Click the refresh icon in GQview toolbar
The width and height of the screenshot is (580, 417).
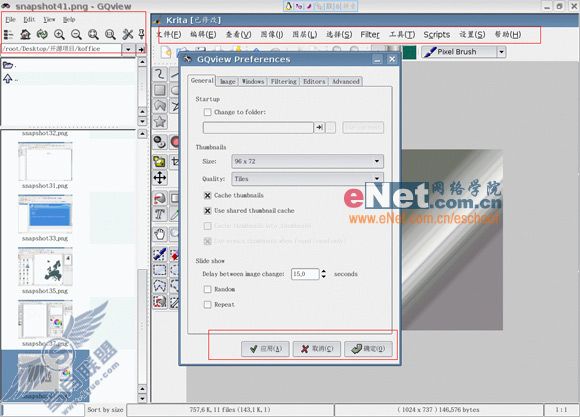point(42,34)
